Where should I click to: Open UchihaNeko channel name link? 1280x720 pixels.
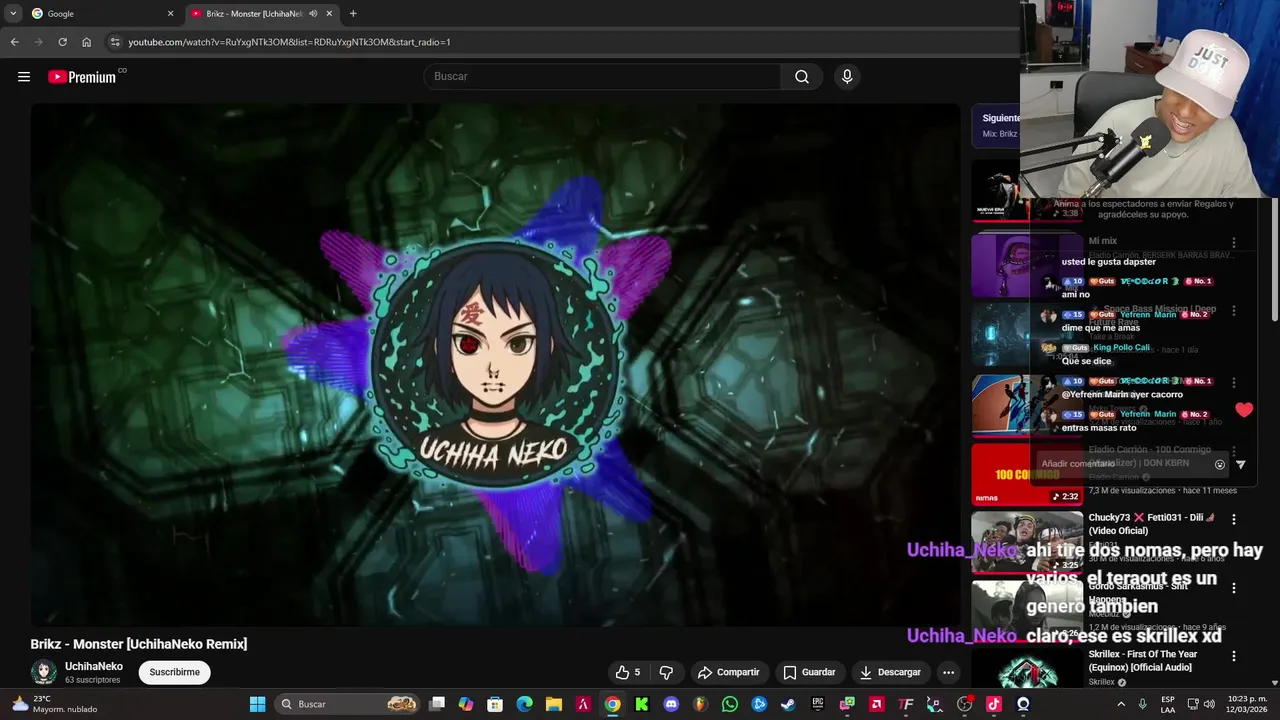click(94, 666)
